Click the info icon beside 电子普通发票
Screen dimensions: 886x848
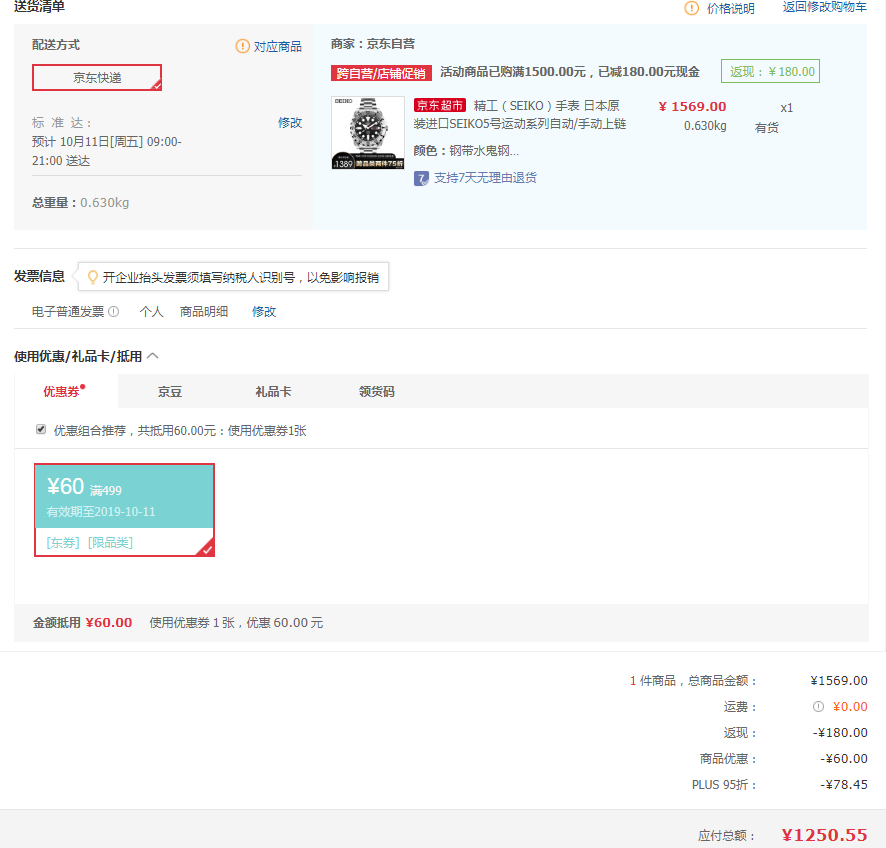[x=114, y=311]
